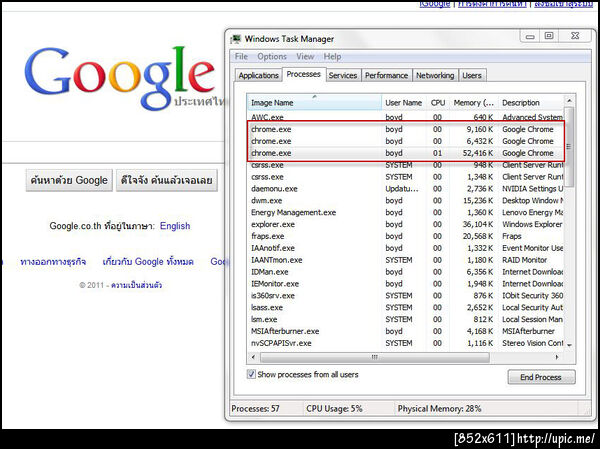The height and width of the screenshot is (449, 600).
Task: Select the fraps.exe process
Action: (x=405, y=236)
